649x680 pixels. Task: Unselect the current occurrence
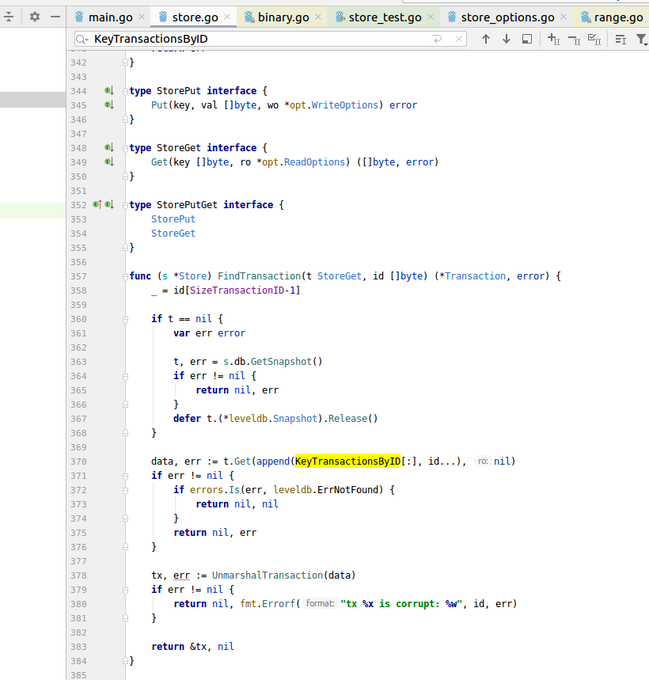[574, 40]
